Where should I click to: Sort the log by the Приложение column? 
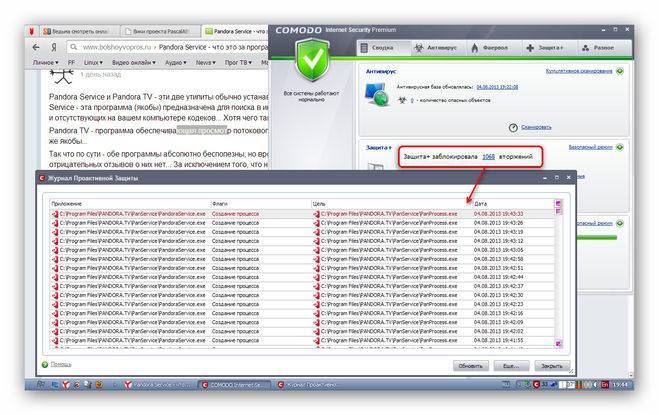(129, 204)
